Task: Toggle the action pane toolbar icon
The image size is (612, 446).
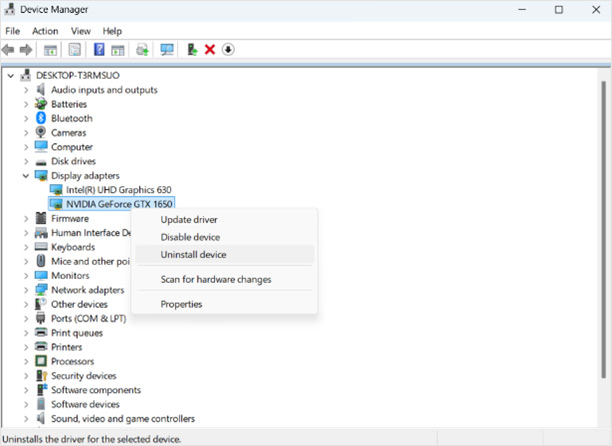Action: (x=118, y=50)
